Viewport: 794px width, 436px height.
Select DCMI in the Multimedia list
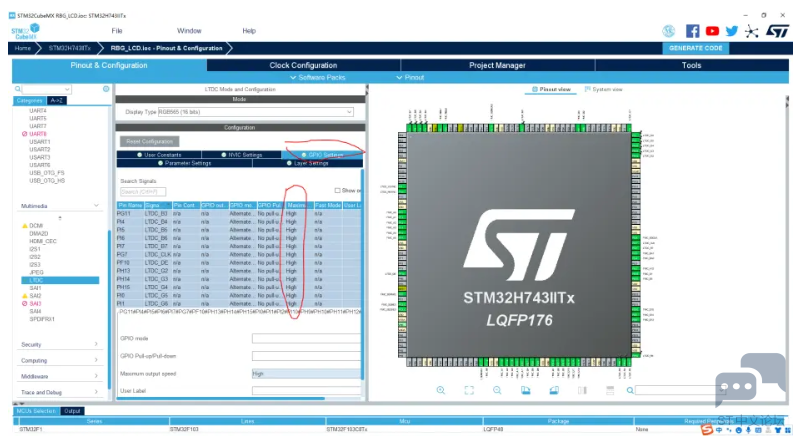36,225
